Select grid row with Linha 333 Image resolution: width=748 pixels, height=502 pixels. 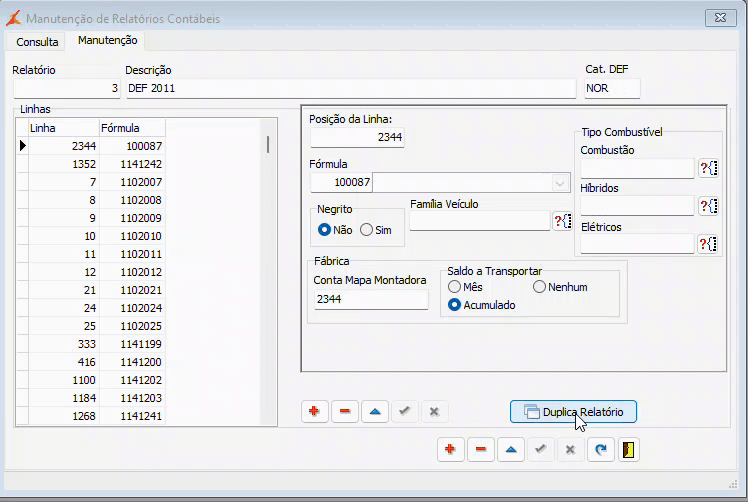point(97,344)
